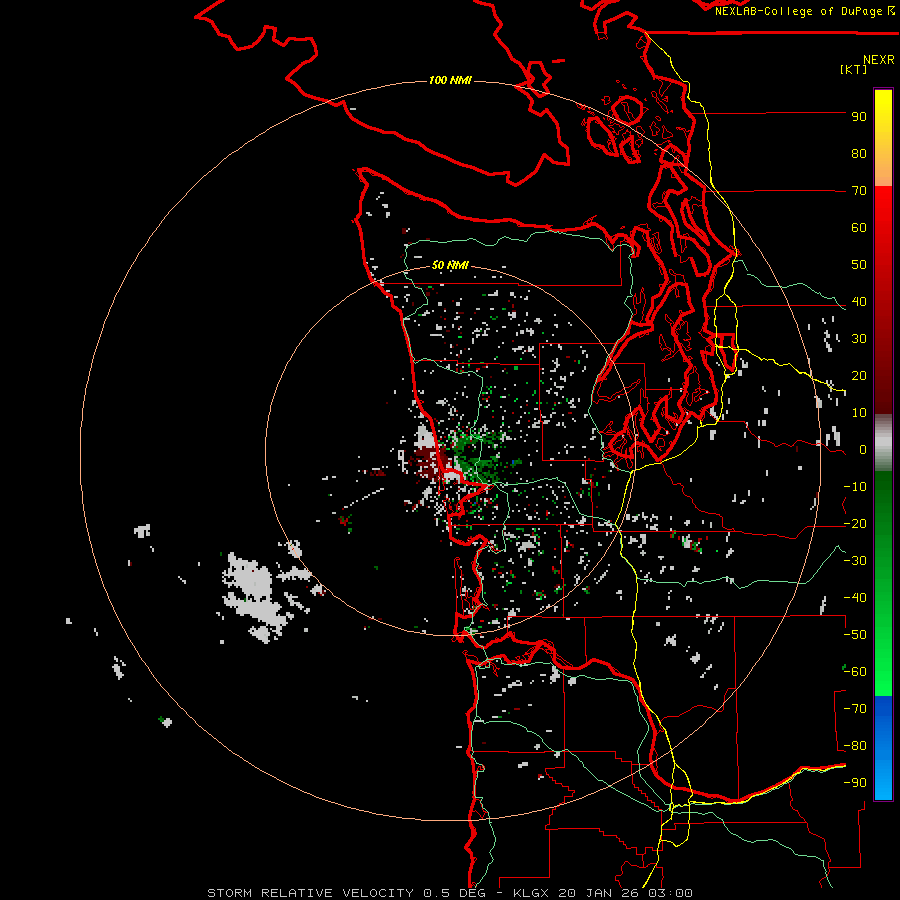Click the -70 value on velocity scale

click(x=855, y=709)
